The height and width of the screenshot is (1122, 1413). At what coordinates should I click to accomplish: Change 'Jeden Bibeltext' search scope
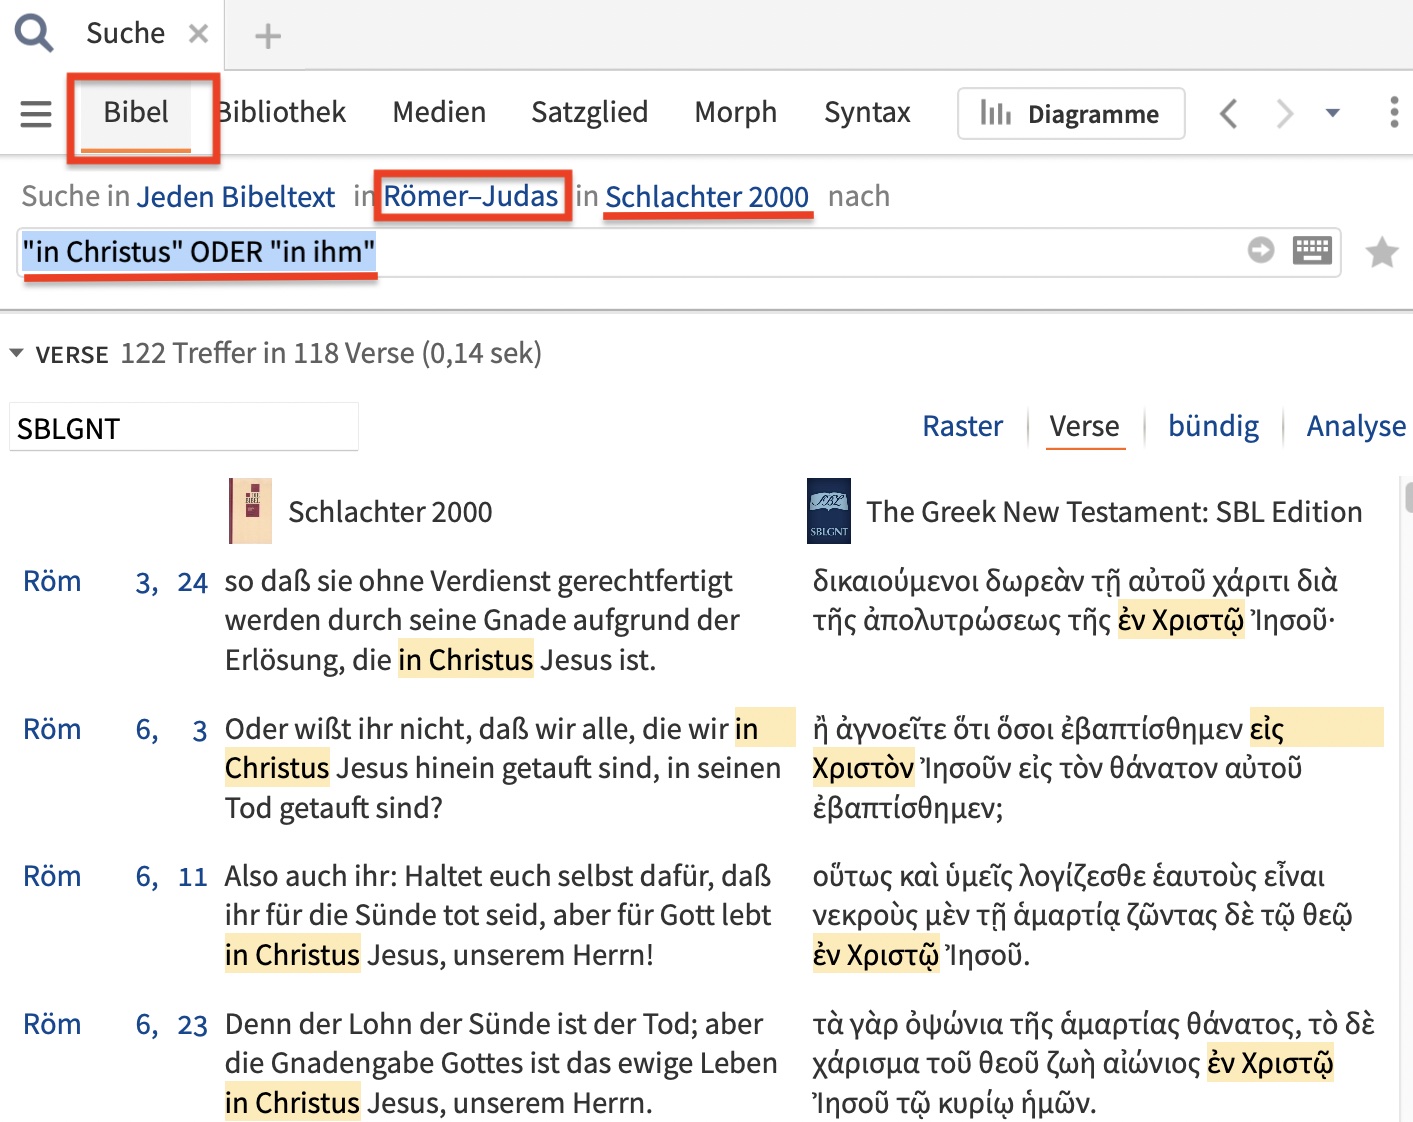[236, 197]
